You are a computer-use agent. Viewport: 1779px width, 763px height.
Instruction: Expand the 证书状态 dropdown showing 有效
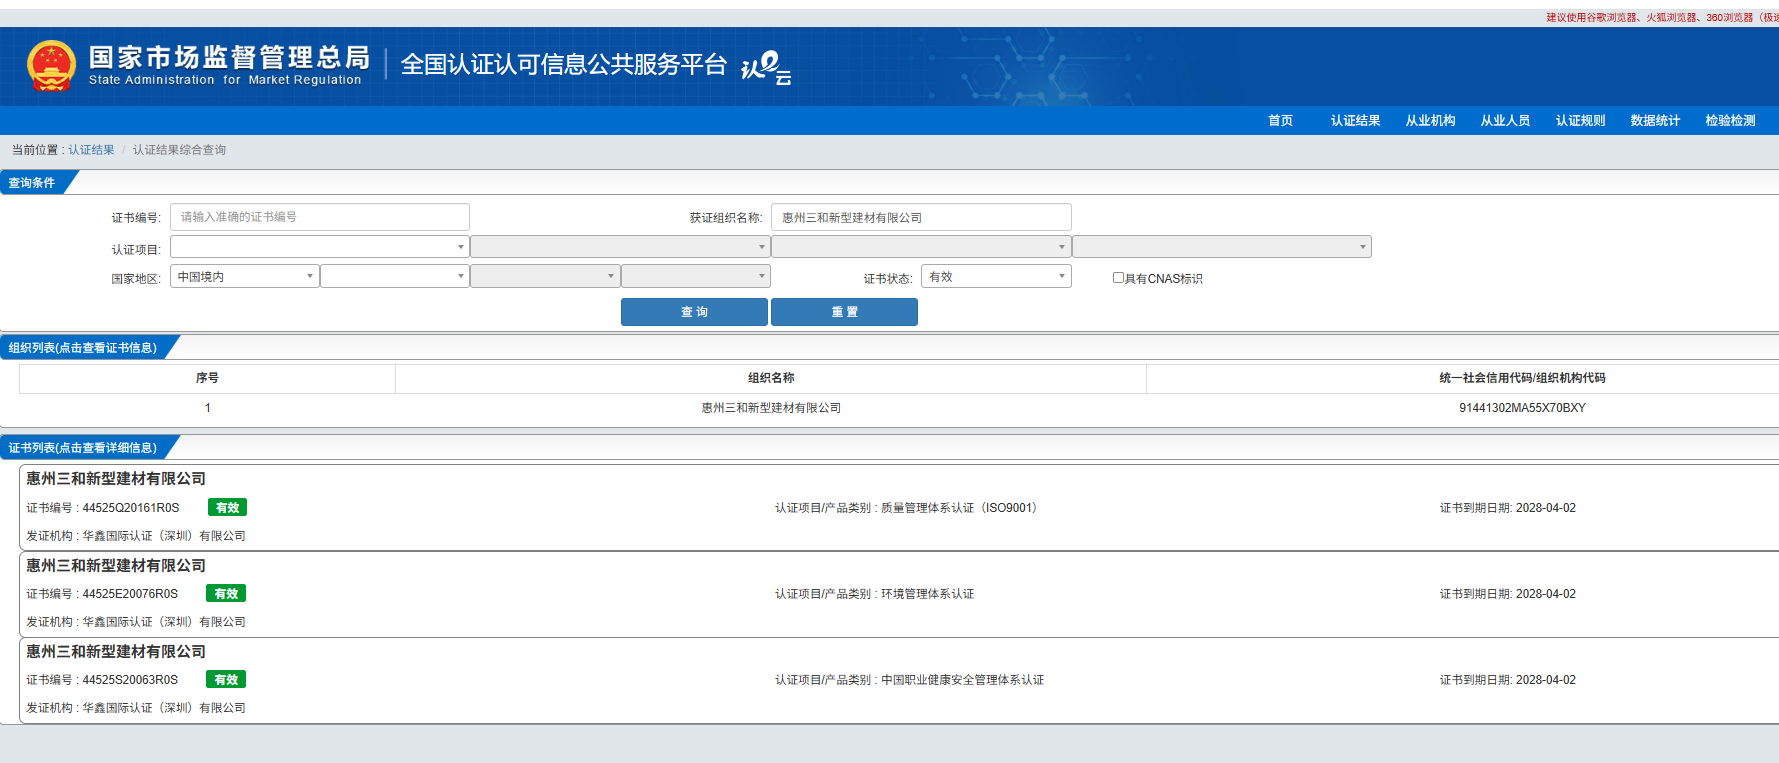pos(995,277)
